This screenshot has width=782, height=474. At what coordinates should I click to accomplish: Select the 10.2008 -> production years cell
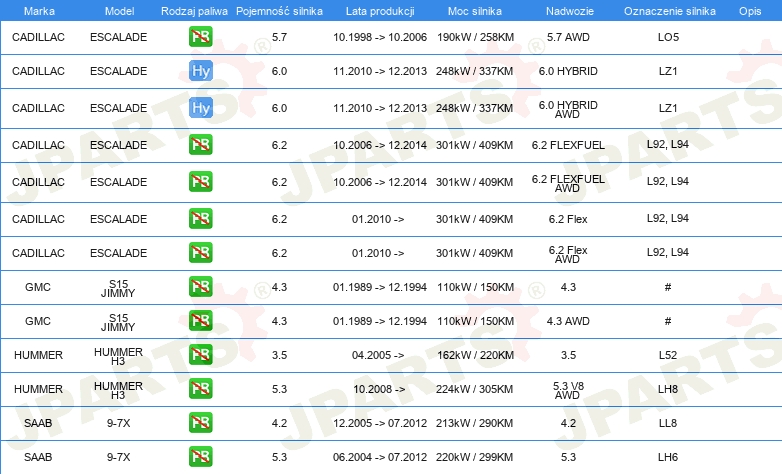pyautogui.click(x=379, y=389)
